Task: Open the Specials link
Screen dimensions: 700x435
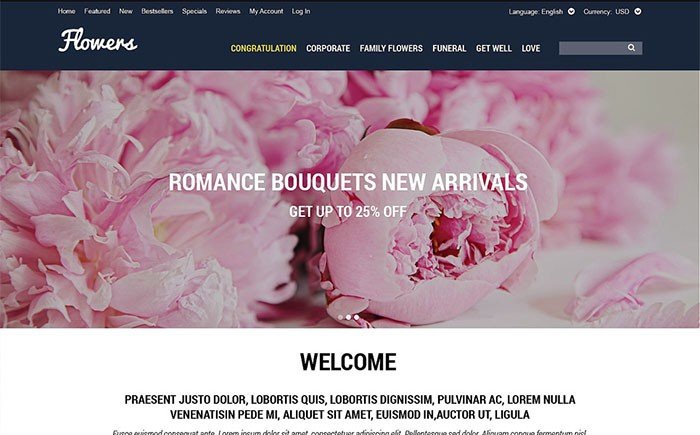Action: (194, 11)
